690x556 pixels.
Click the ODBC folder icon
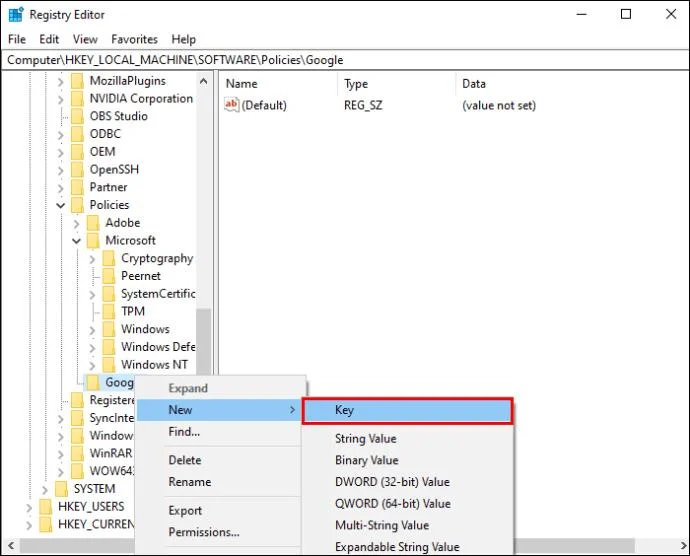point(77,134)
